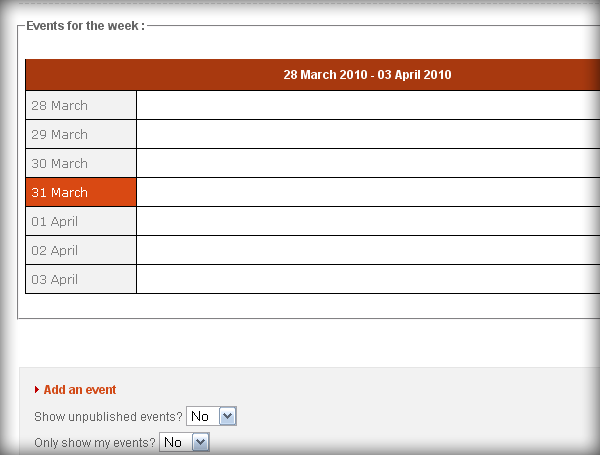600x455 pixels.
Task: Click the week range header 28 March 2010 - 03 April 2010
Action: pos(367,75)
